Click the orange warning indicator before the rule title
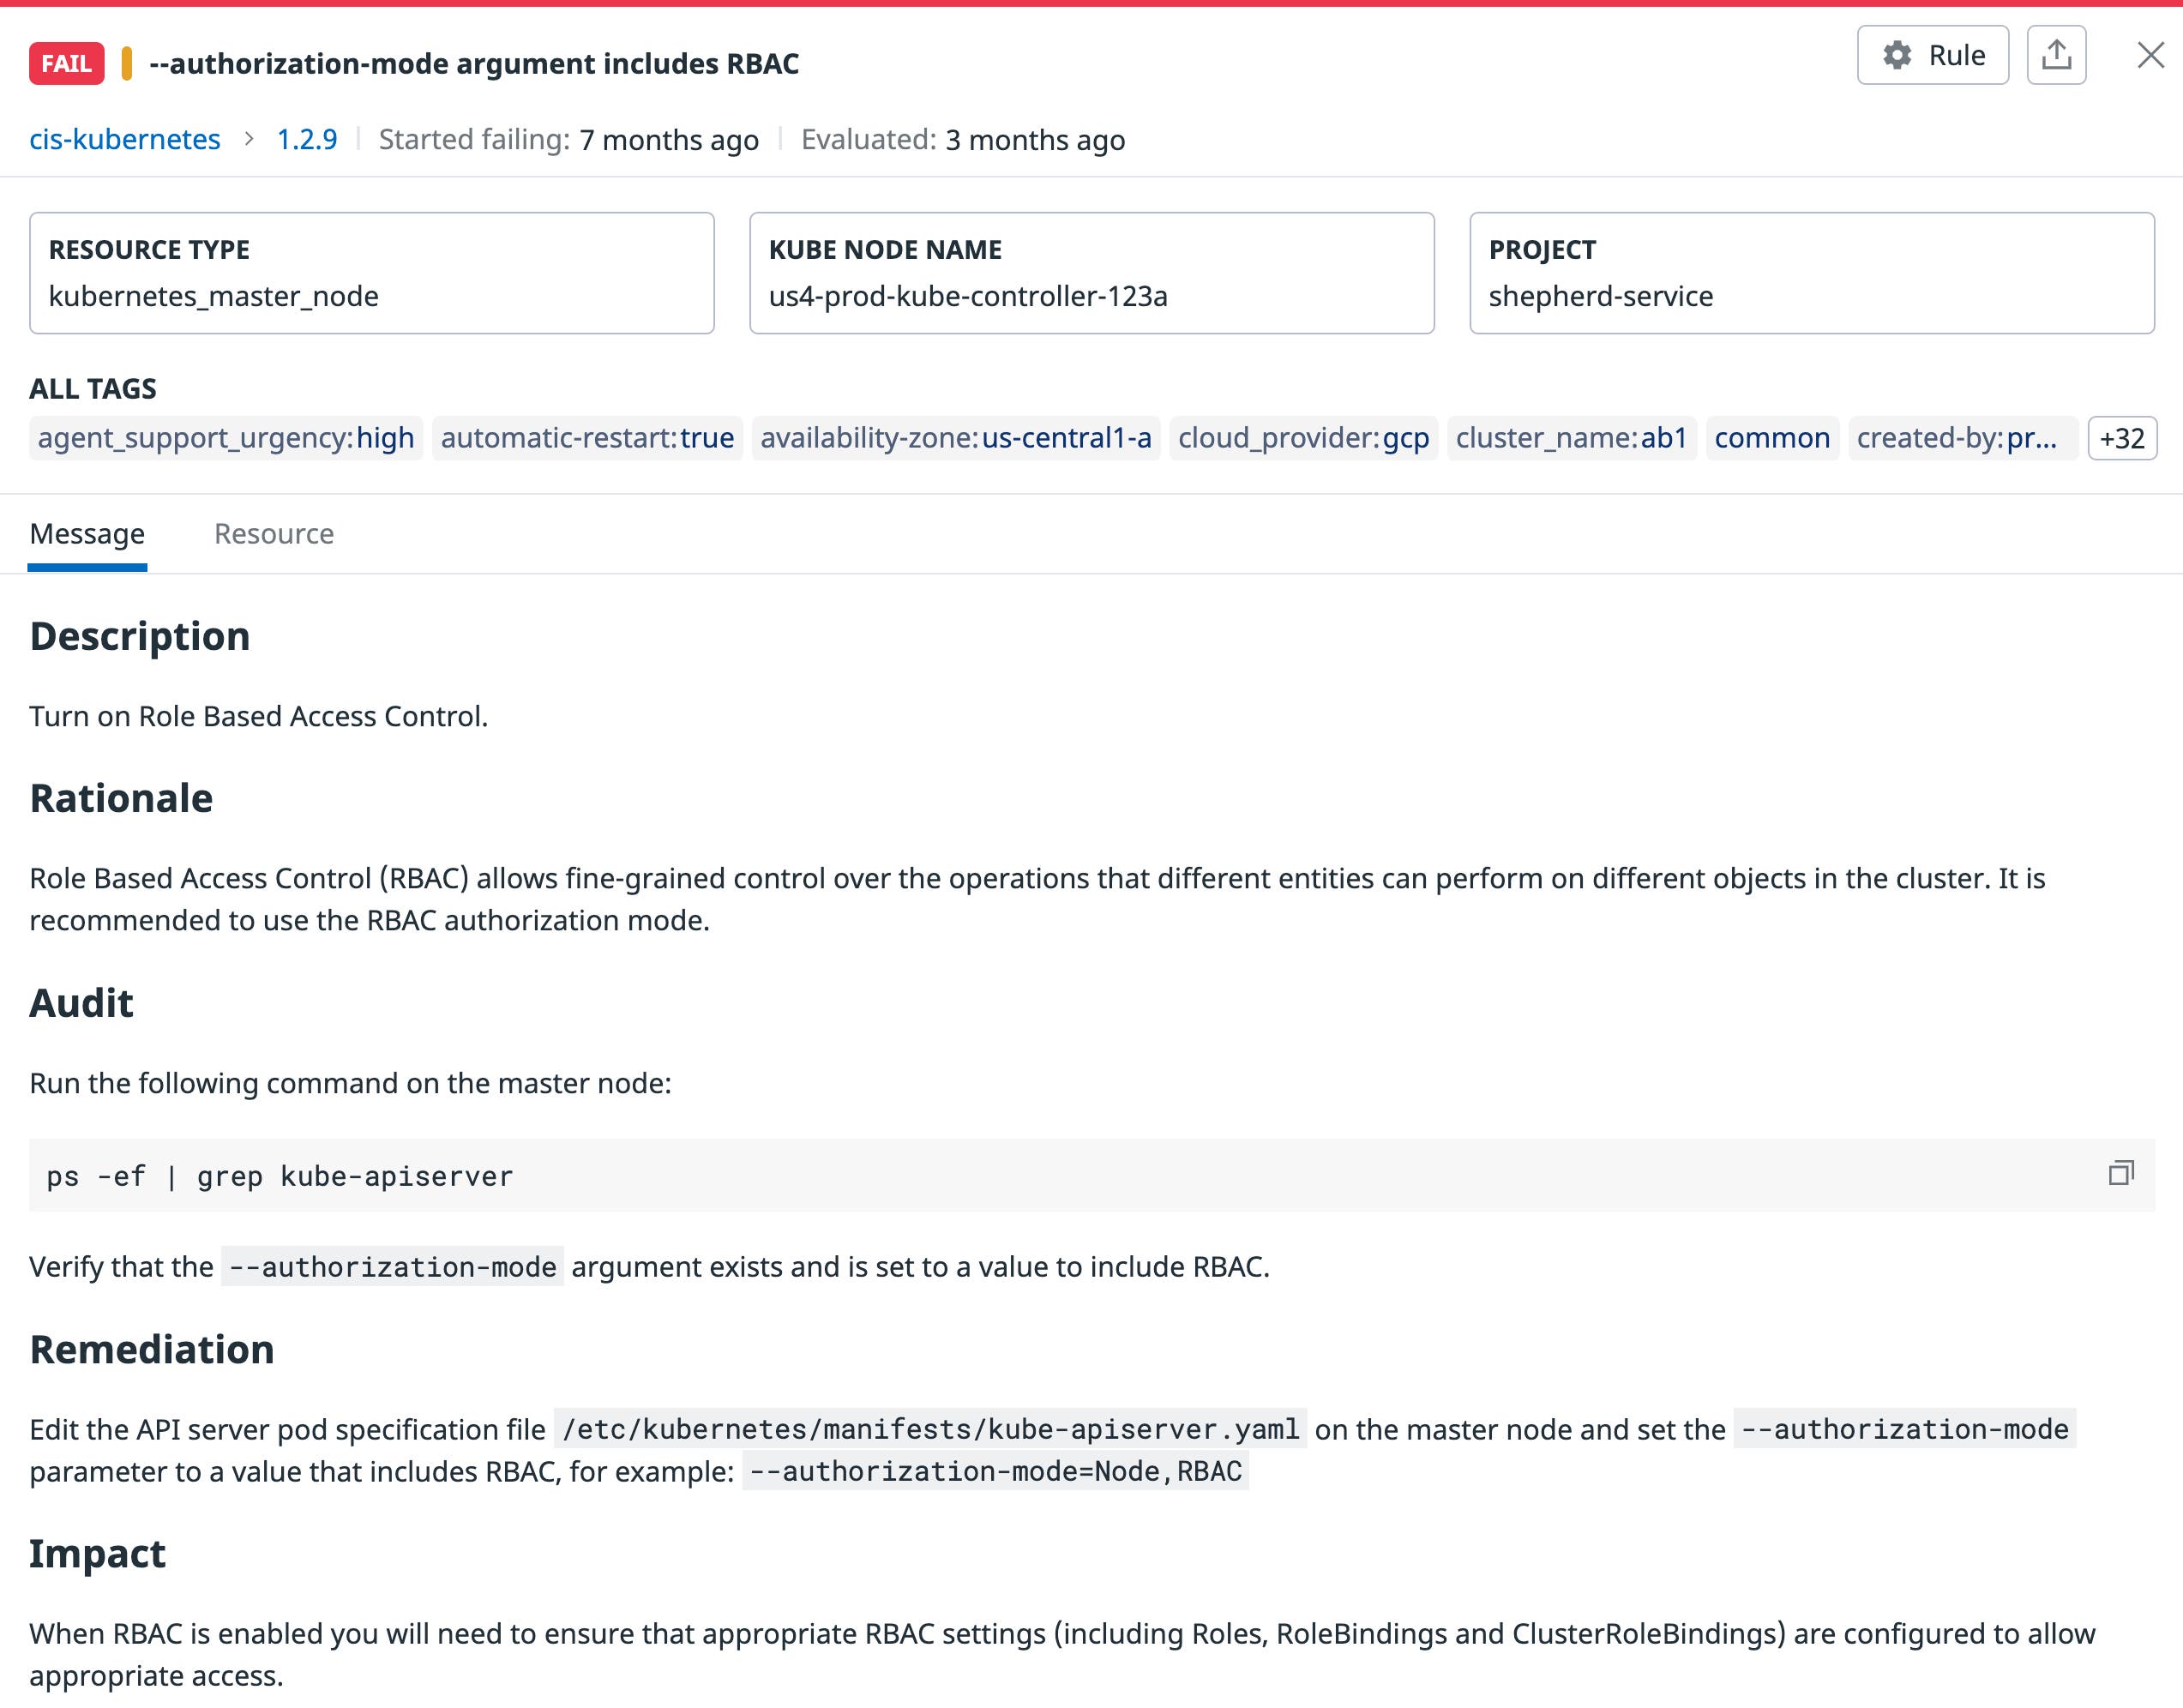 [x=124, y=63]
